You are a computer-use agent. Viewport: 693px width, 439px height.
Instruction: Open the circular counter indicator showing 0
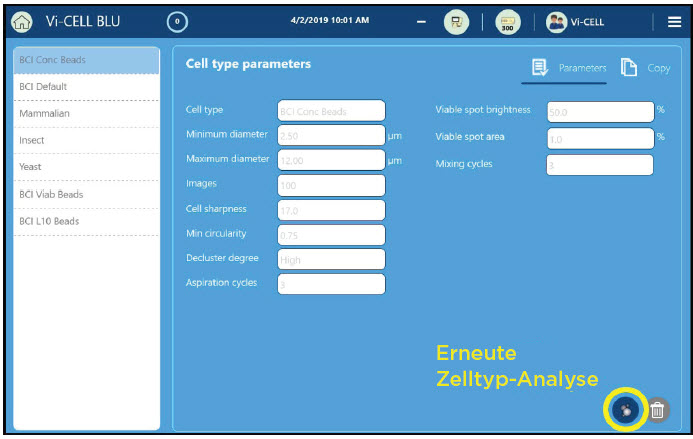pos(177,21)
